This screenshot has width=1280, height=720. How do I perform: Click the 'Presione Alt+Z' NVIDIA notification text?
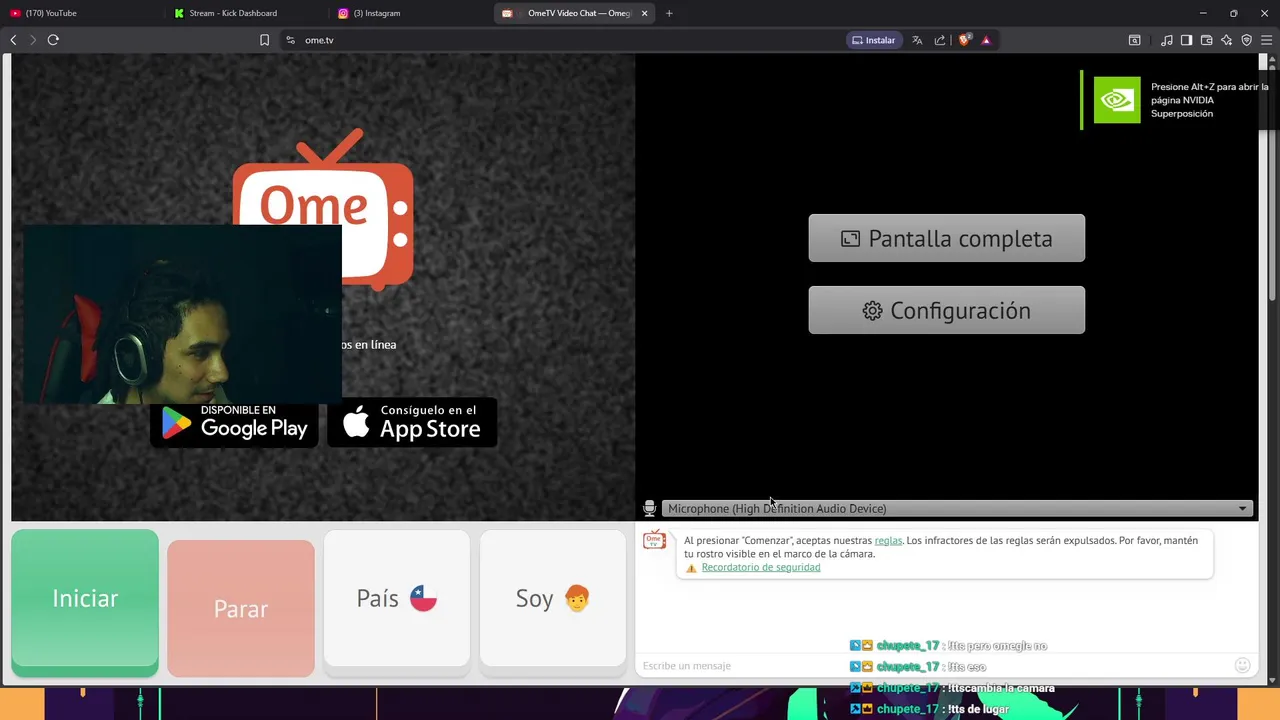tap(1209, 100)
